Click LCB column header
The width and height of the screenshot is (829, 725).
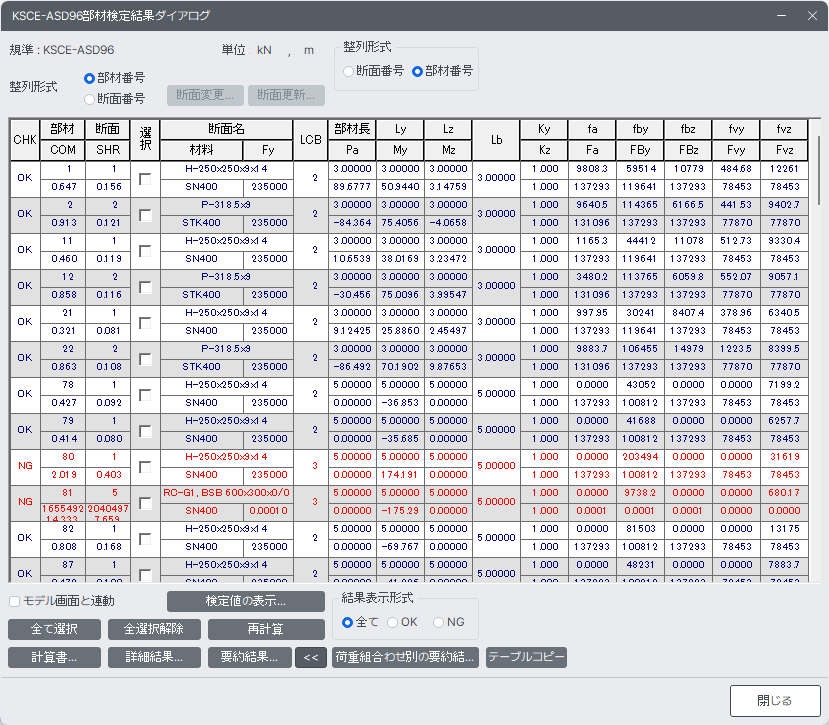click(310, 140)
